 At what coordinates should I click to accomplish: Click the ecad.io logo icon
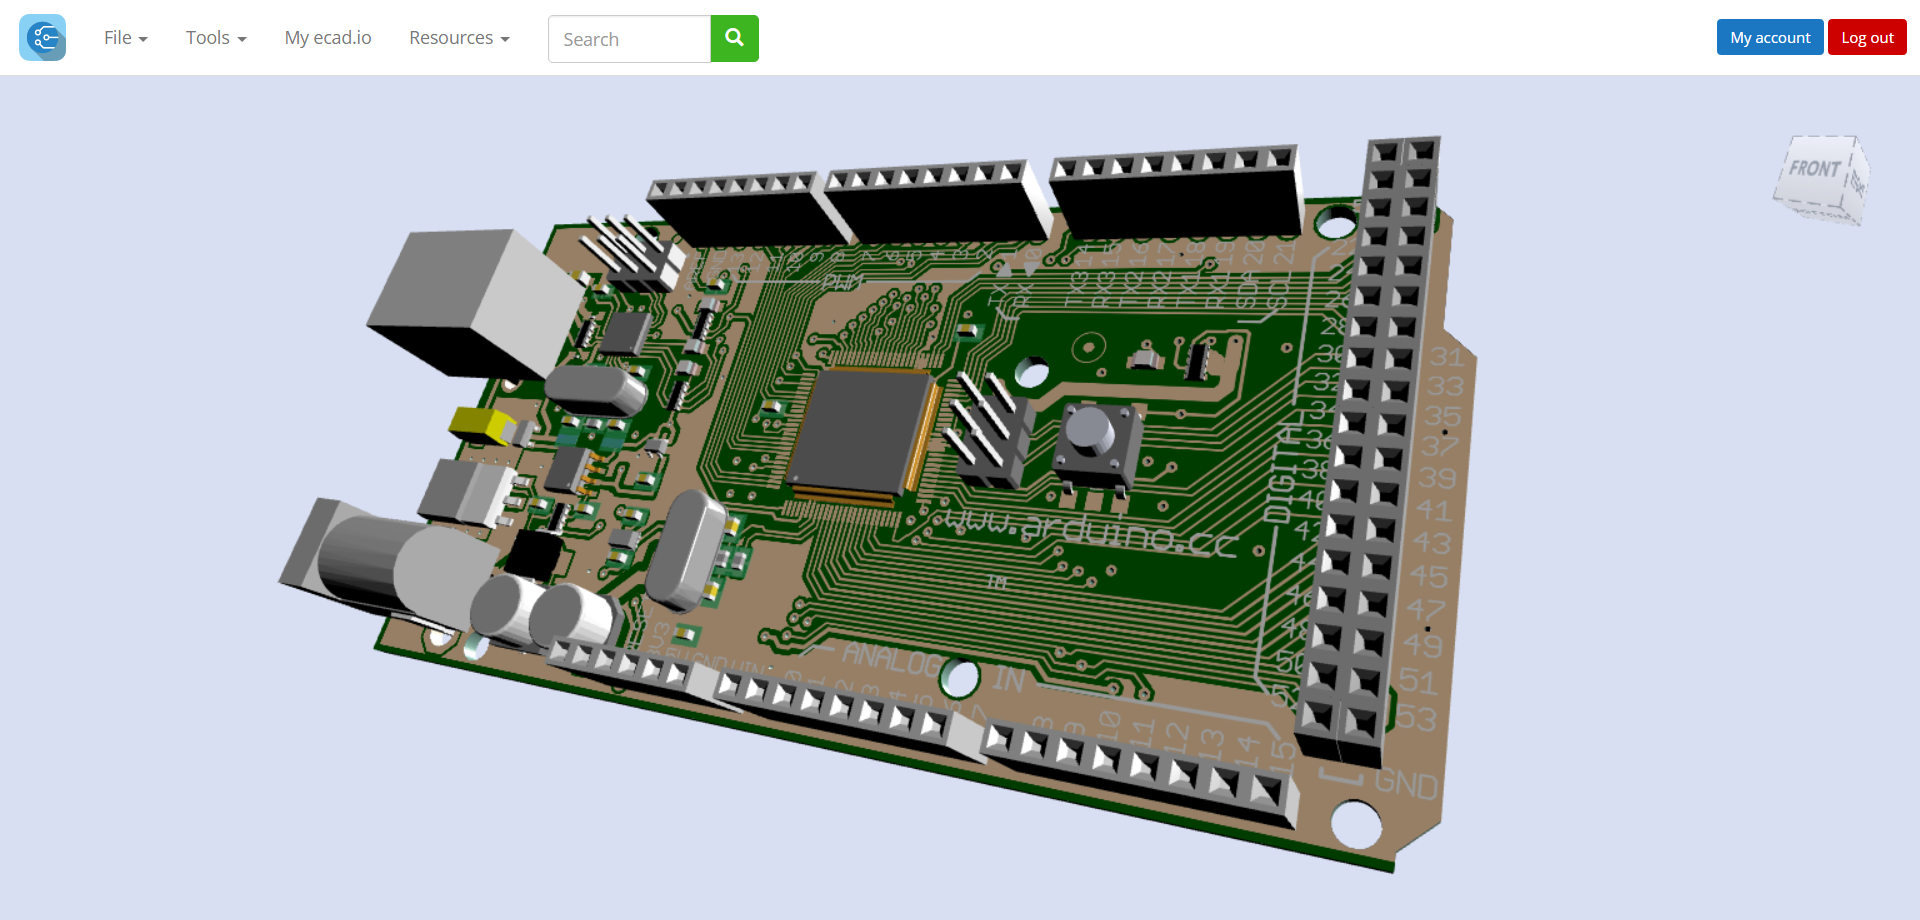click(x=42, y=38)
